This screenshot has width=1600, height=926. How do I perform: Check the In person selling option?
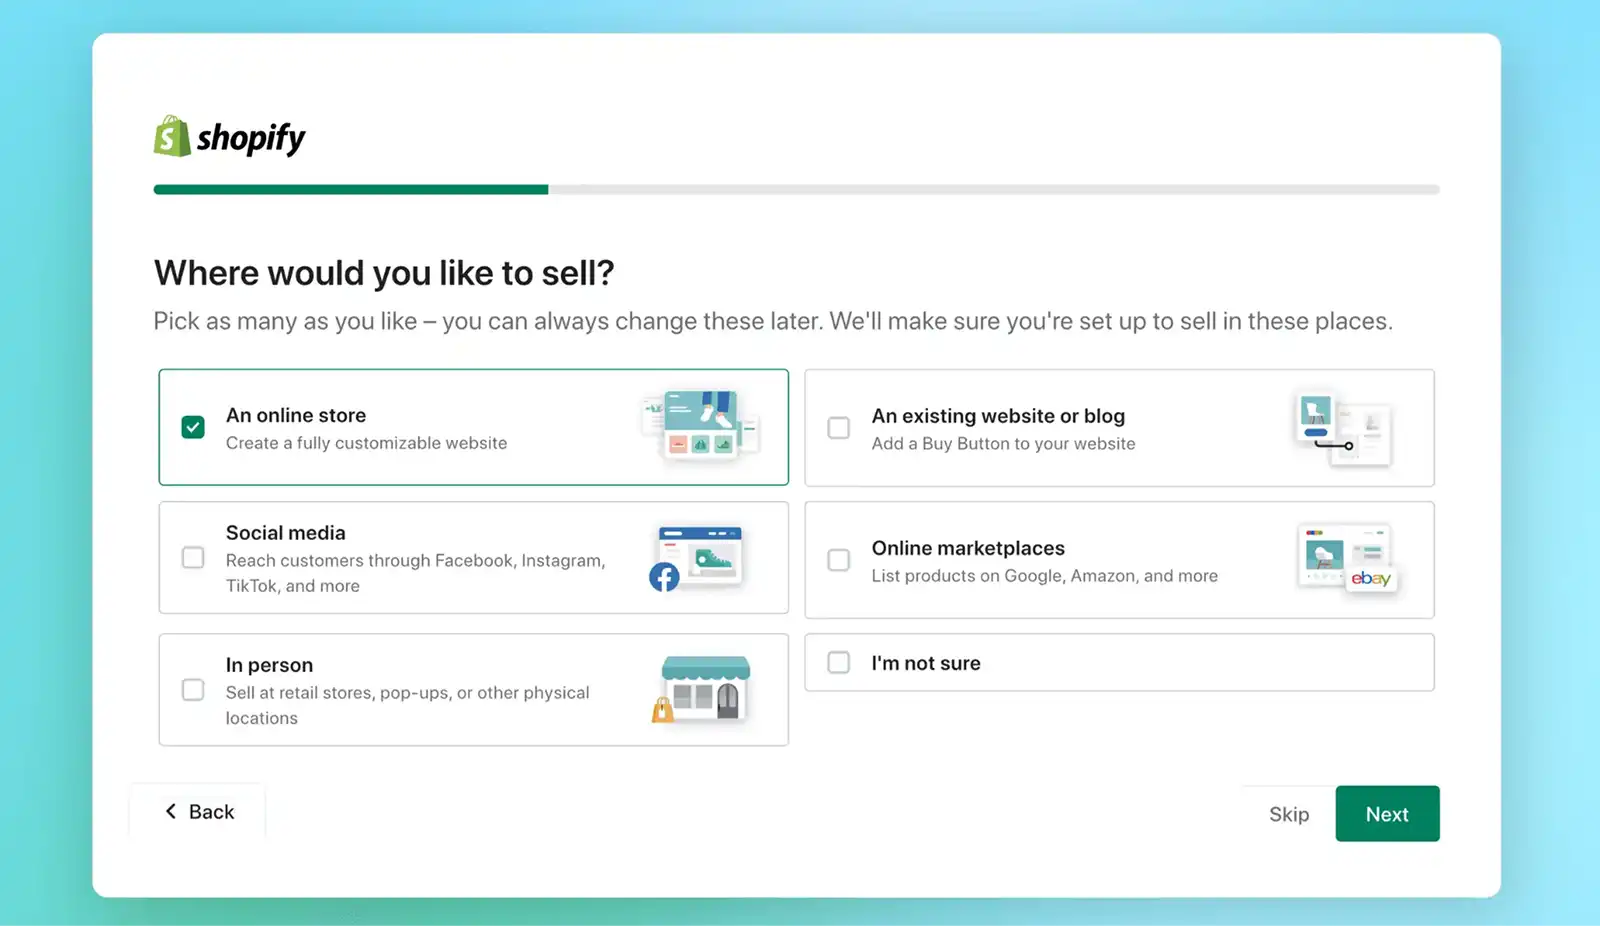(x=192, y=690)
